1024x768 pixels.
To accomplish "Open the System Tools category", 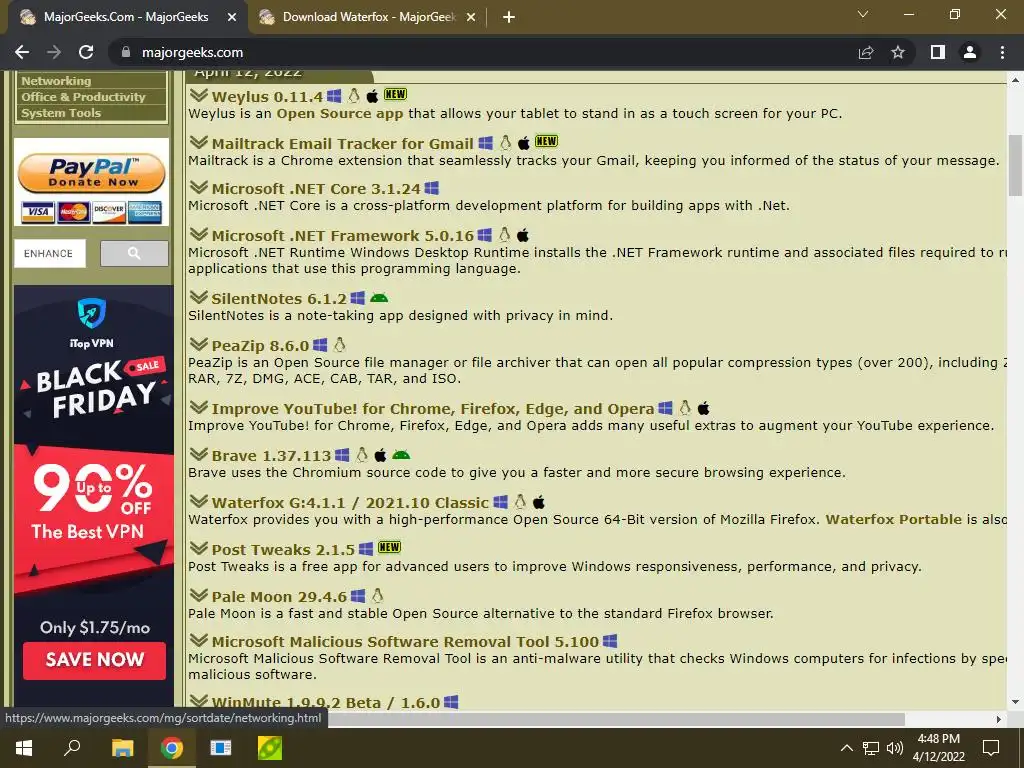I will 61,113.
